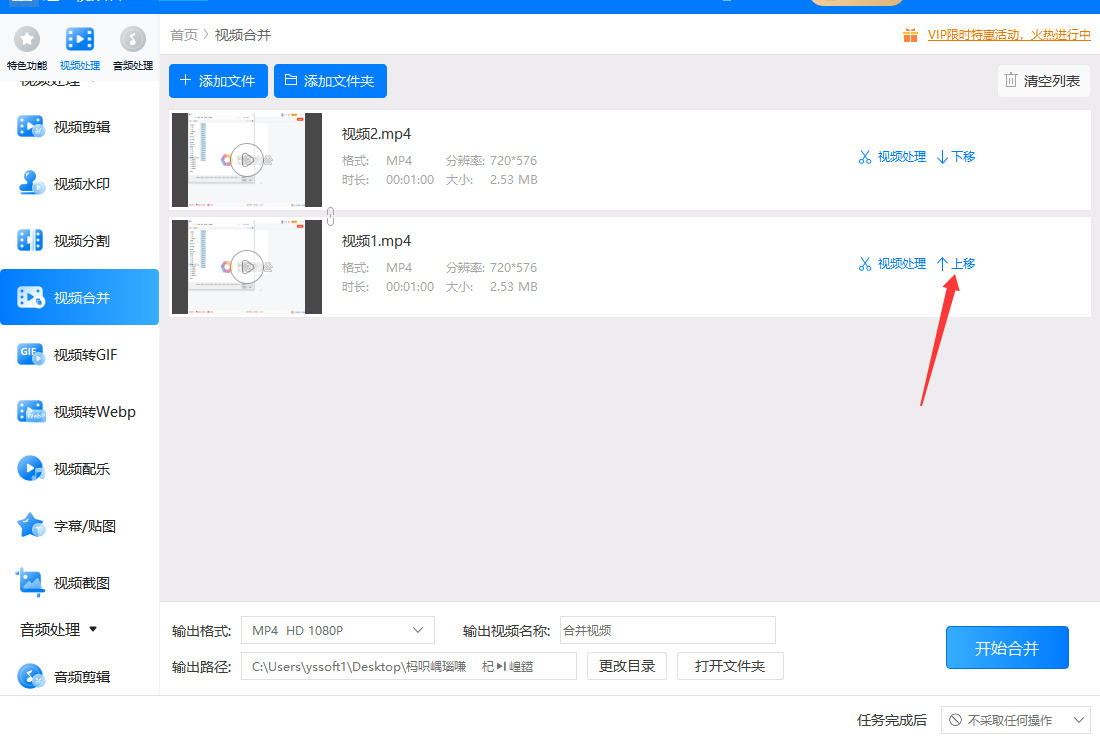The height and width of the screenshot is (744, 1100).
Task: Click the gift icon beside VIP promotion
Action: (x=910, y=35)
